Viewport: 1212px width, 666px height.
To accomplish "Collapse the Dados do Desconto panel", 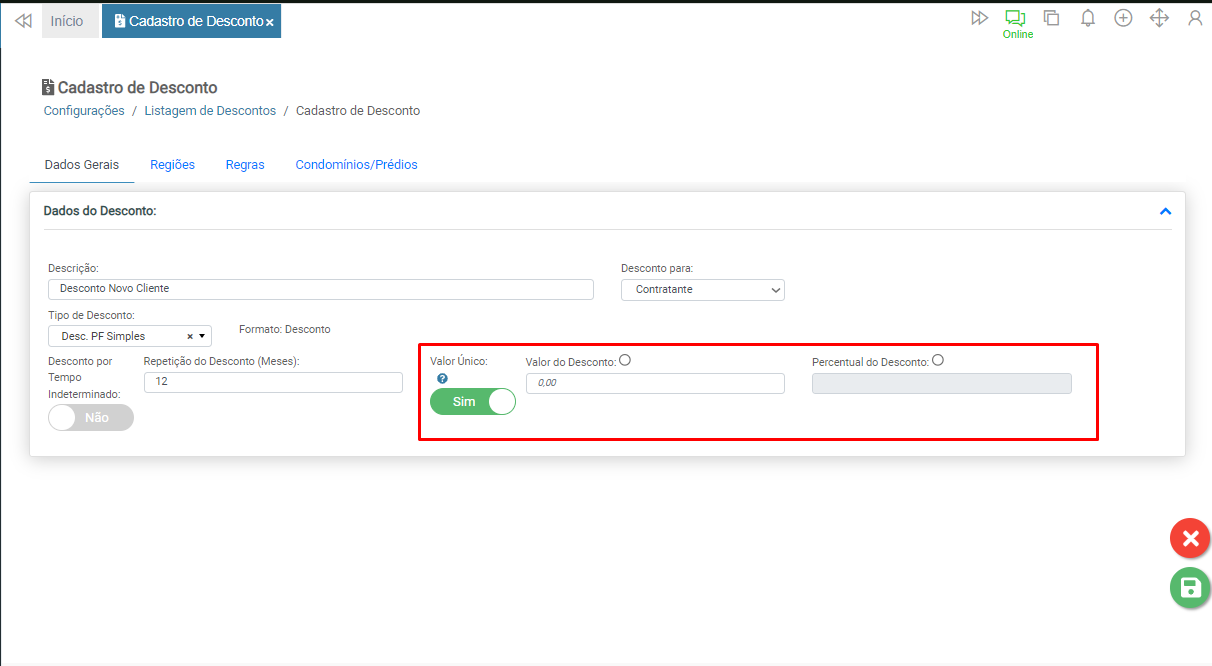I will click(x=1165, y=212).
